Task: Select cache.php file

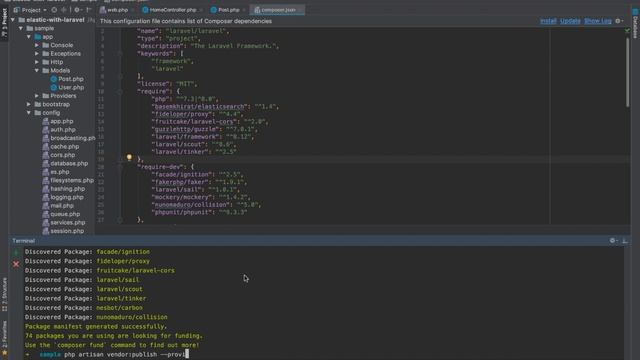Action: pos(61,147)
